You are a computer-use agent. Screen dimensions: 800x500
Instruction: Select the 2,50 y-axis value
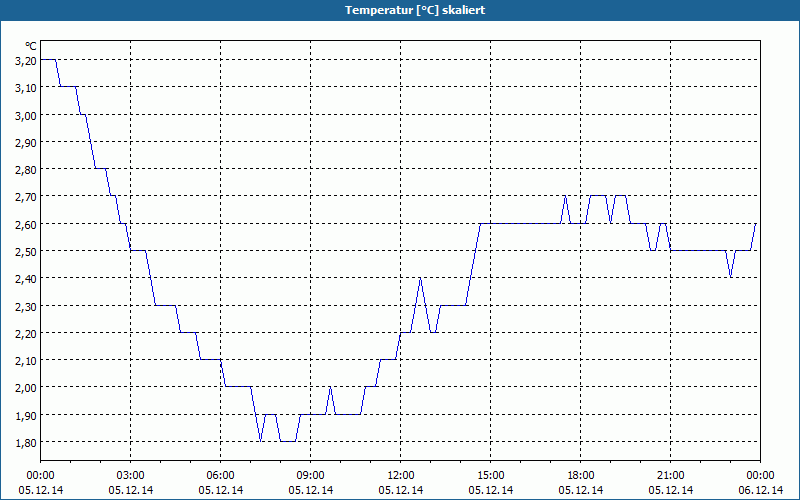tap(26, 252)
